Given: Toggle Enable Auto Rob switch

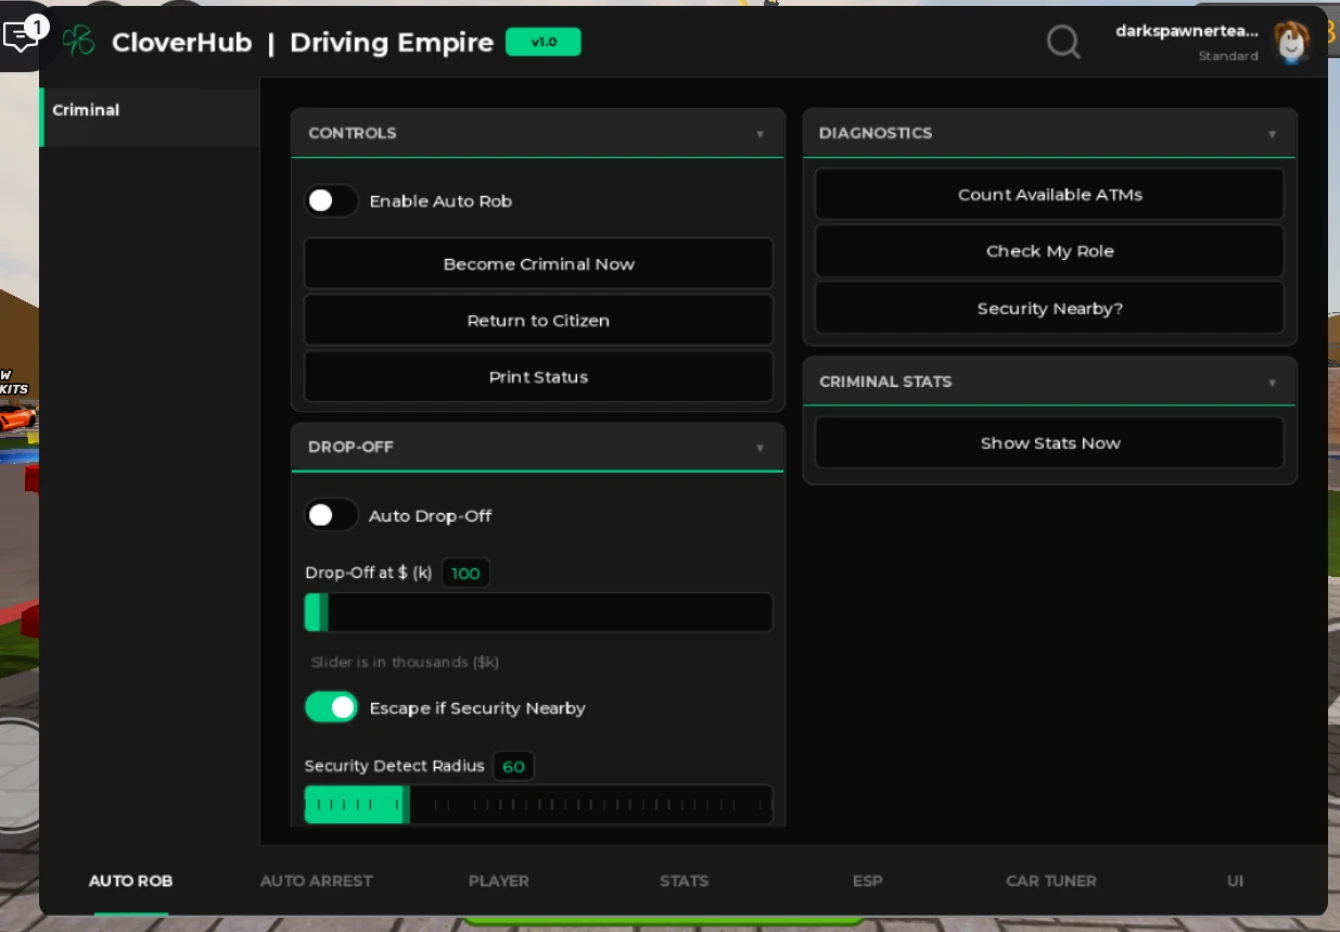Looking at the screenshot, I should tap(331, 201).
